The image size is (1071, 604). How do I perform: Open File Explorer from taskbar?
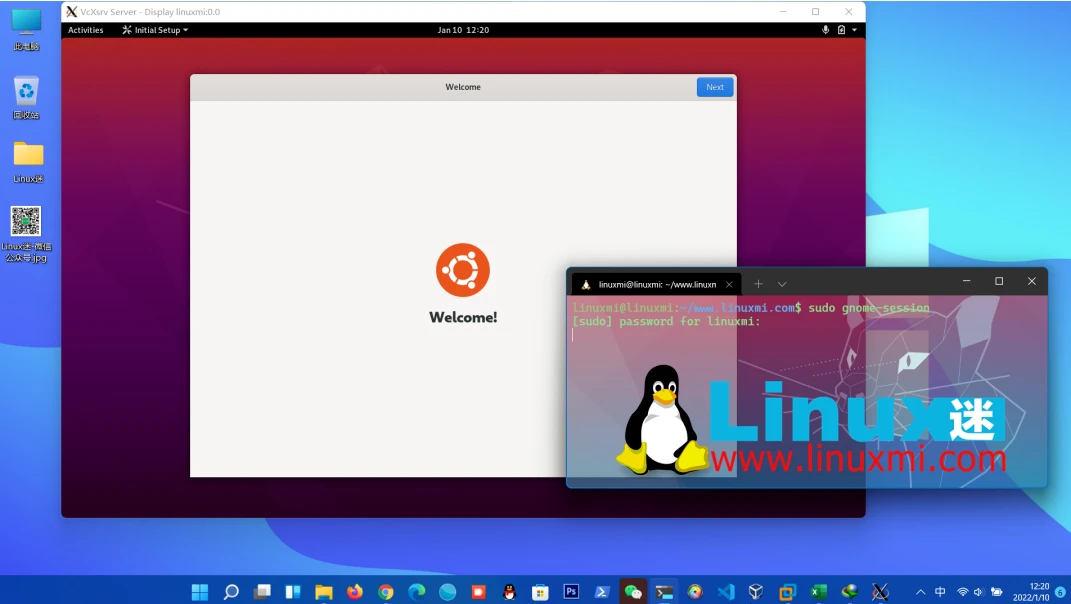[324, 592]
